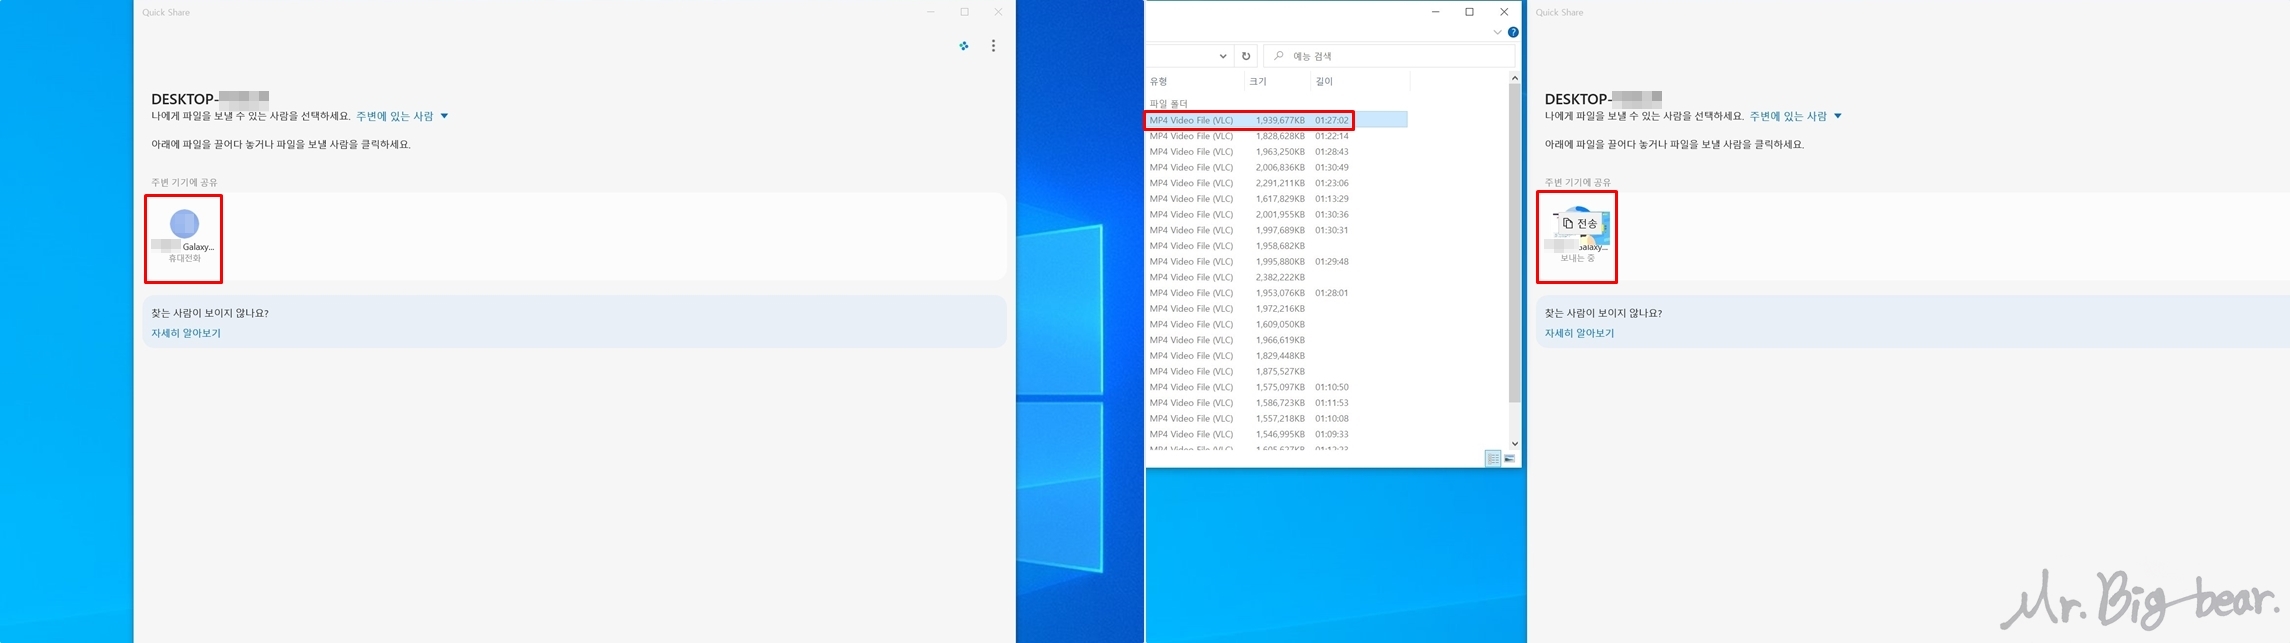Select the MP4 file sized 1,829,448KB
Image resolution: width=2290 pixels, height=643 pixels.
tap(1276, 356)
